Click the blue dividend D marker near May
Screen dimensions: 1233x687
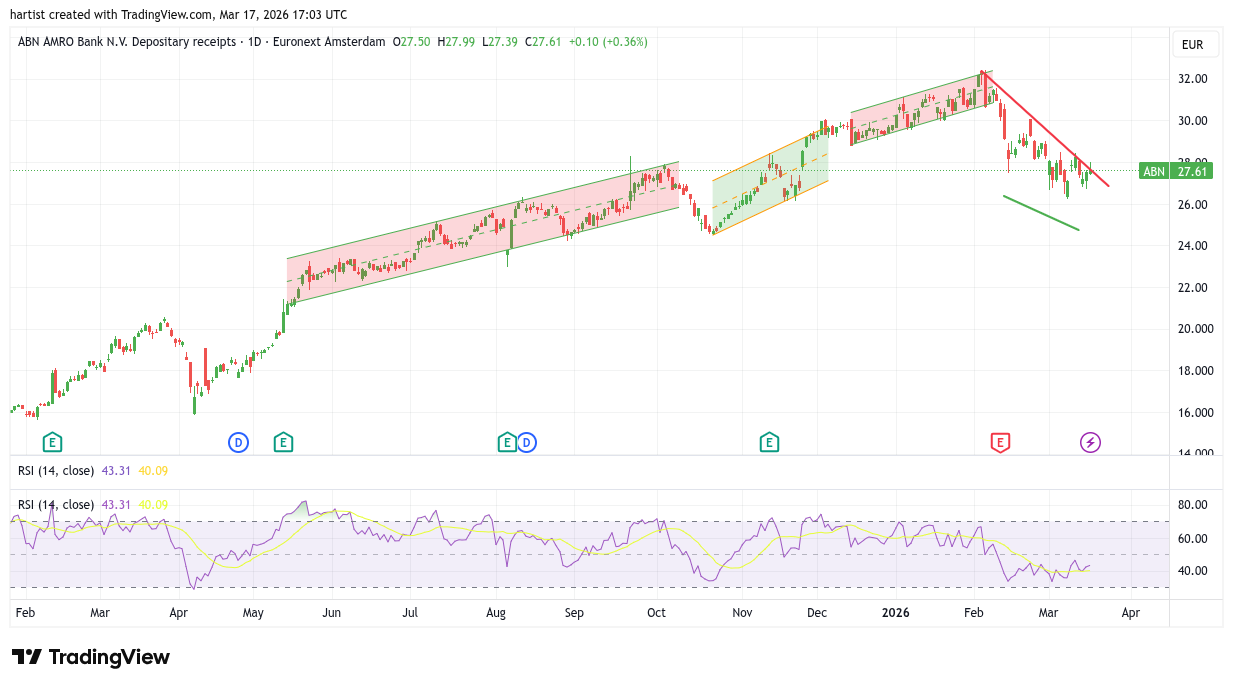click(x=238, y=442)
